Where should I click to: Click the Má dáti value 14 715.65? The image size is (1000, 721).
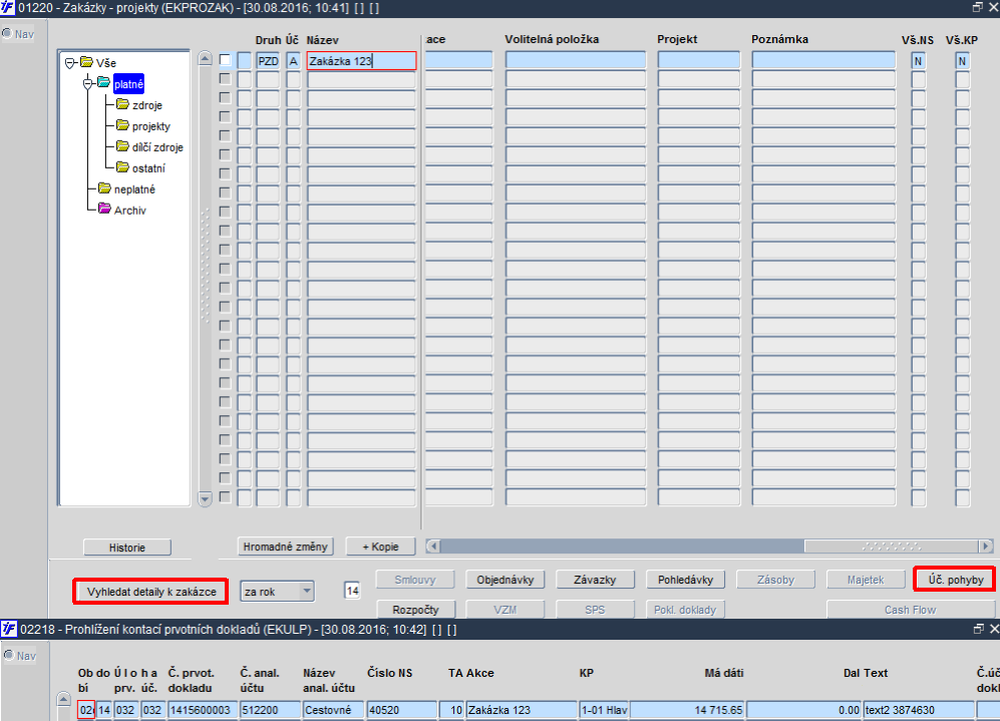[x=688, y=710]
